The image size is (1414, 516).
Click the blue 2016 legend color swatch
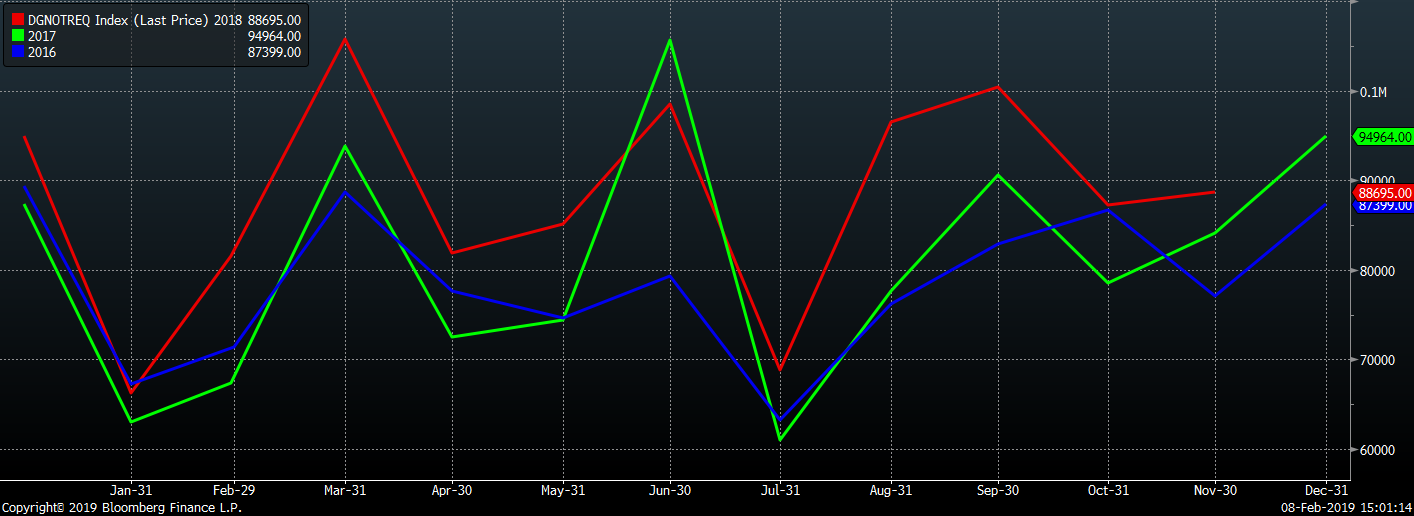pos(17,52)
